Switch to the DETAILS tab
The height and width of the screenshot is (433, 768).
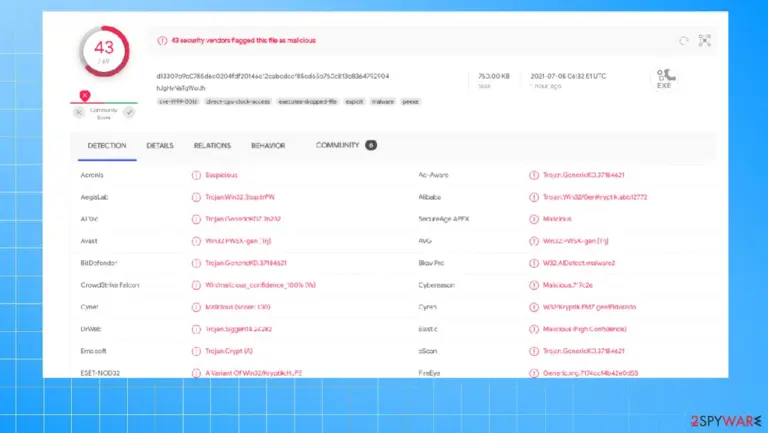pos(160,145)
